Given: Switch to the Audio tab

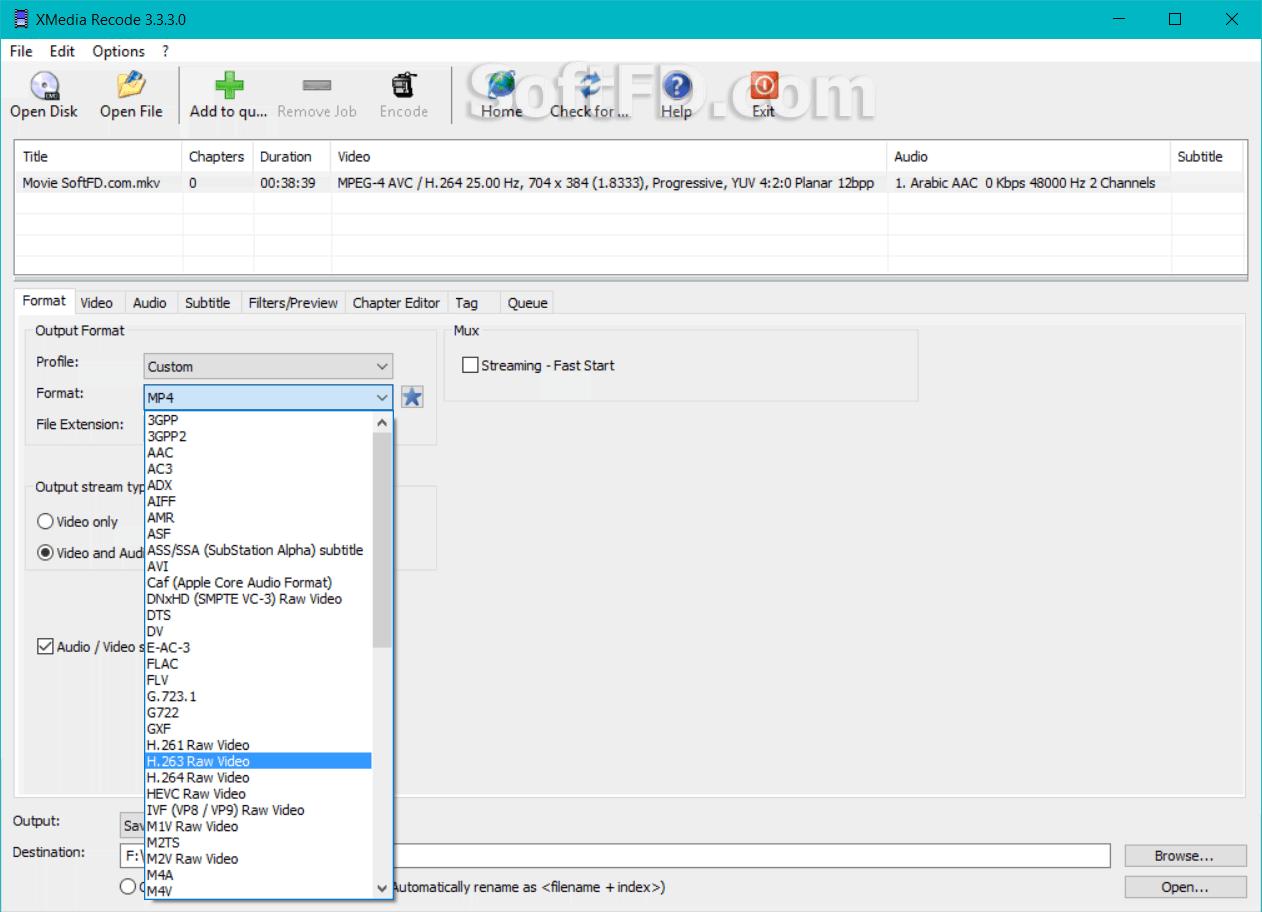Looking at the screenshot, I should (150, 303).
